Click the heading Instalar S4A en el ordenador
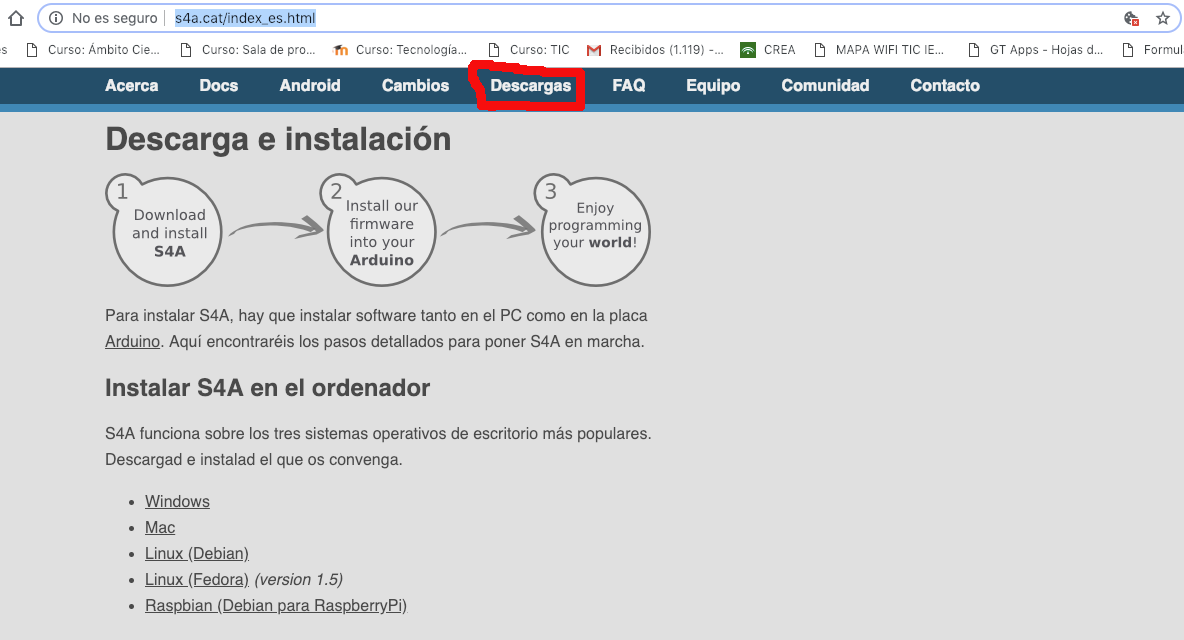 coord(267,388)
